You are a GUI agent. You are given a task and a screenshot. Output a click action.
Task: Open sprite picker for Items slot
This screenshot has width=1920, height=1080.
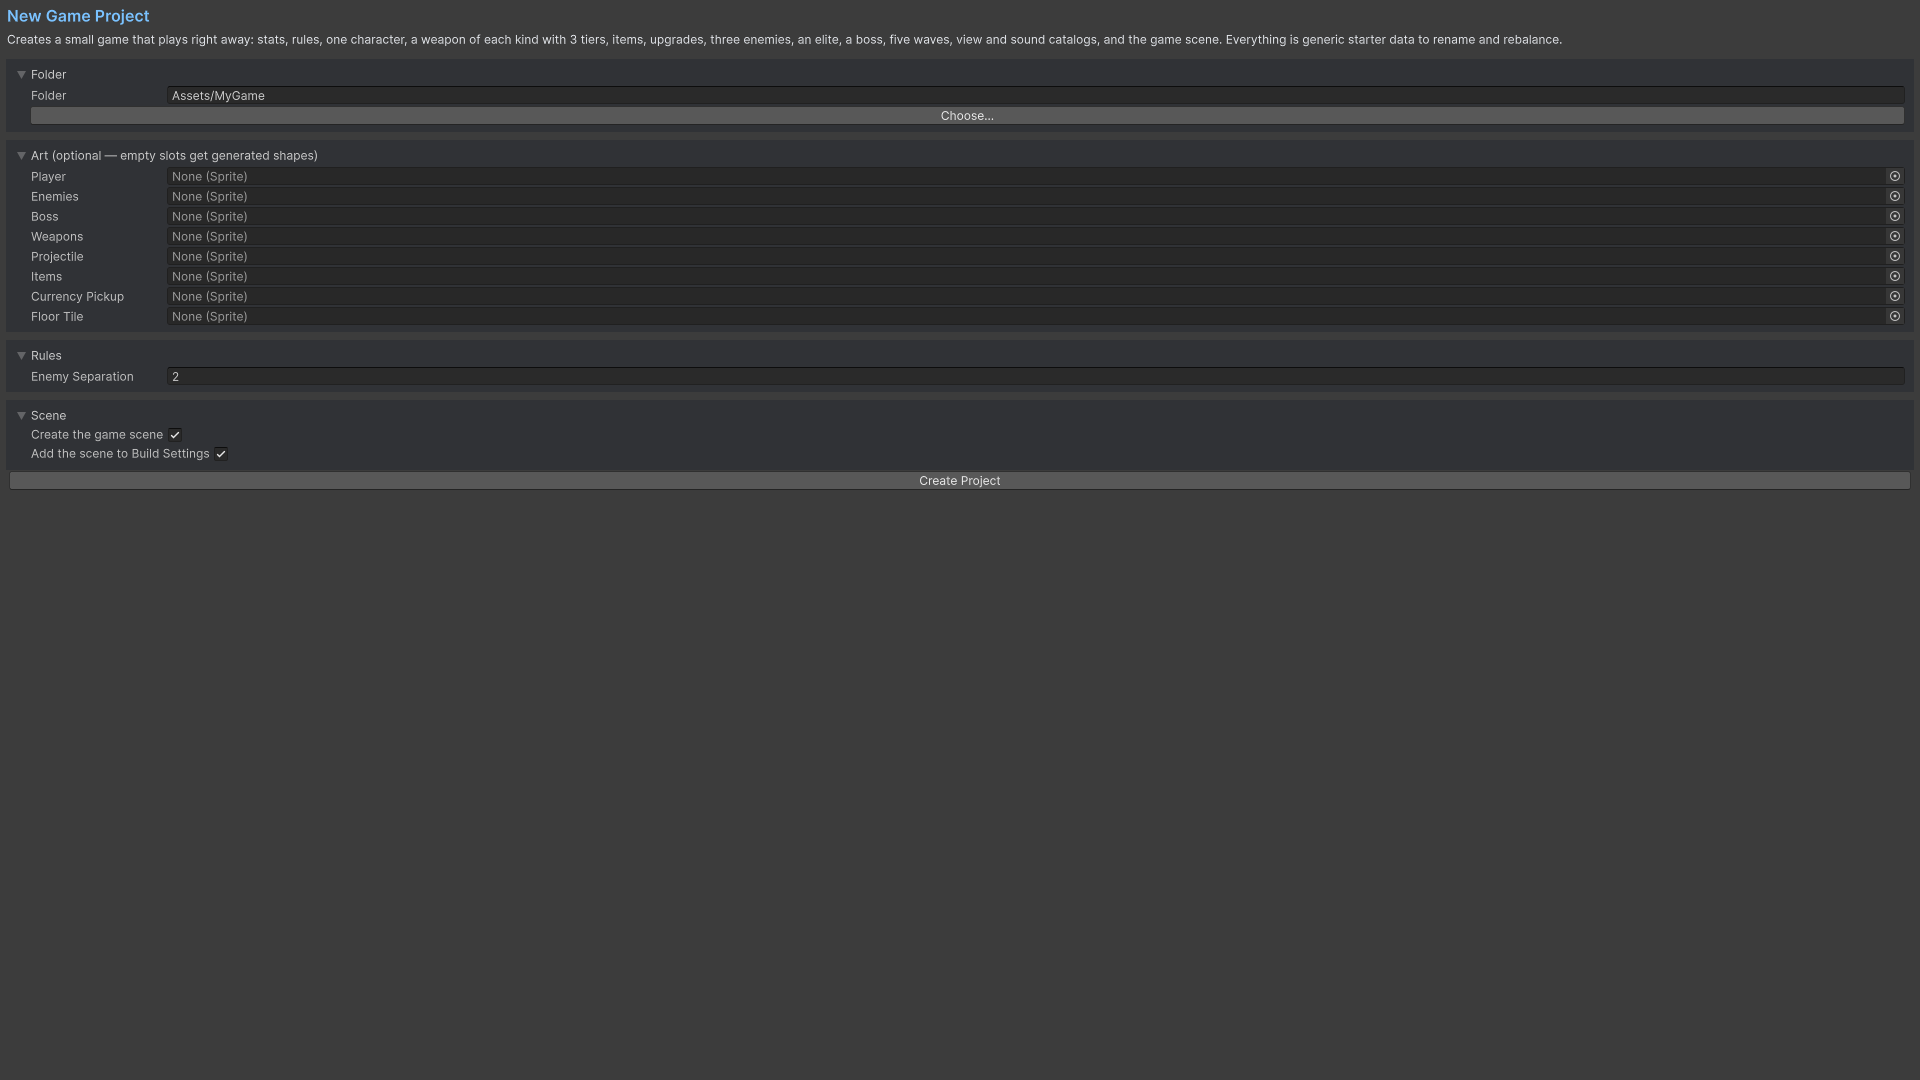(1894, 276)
